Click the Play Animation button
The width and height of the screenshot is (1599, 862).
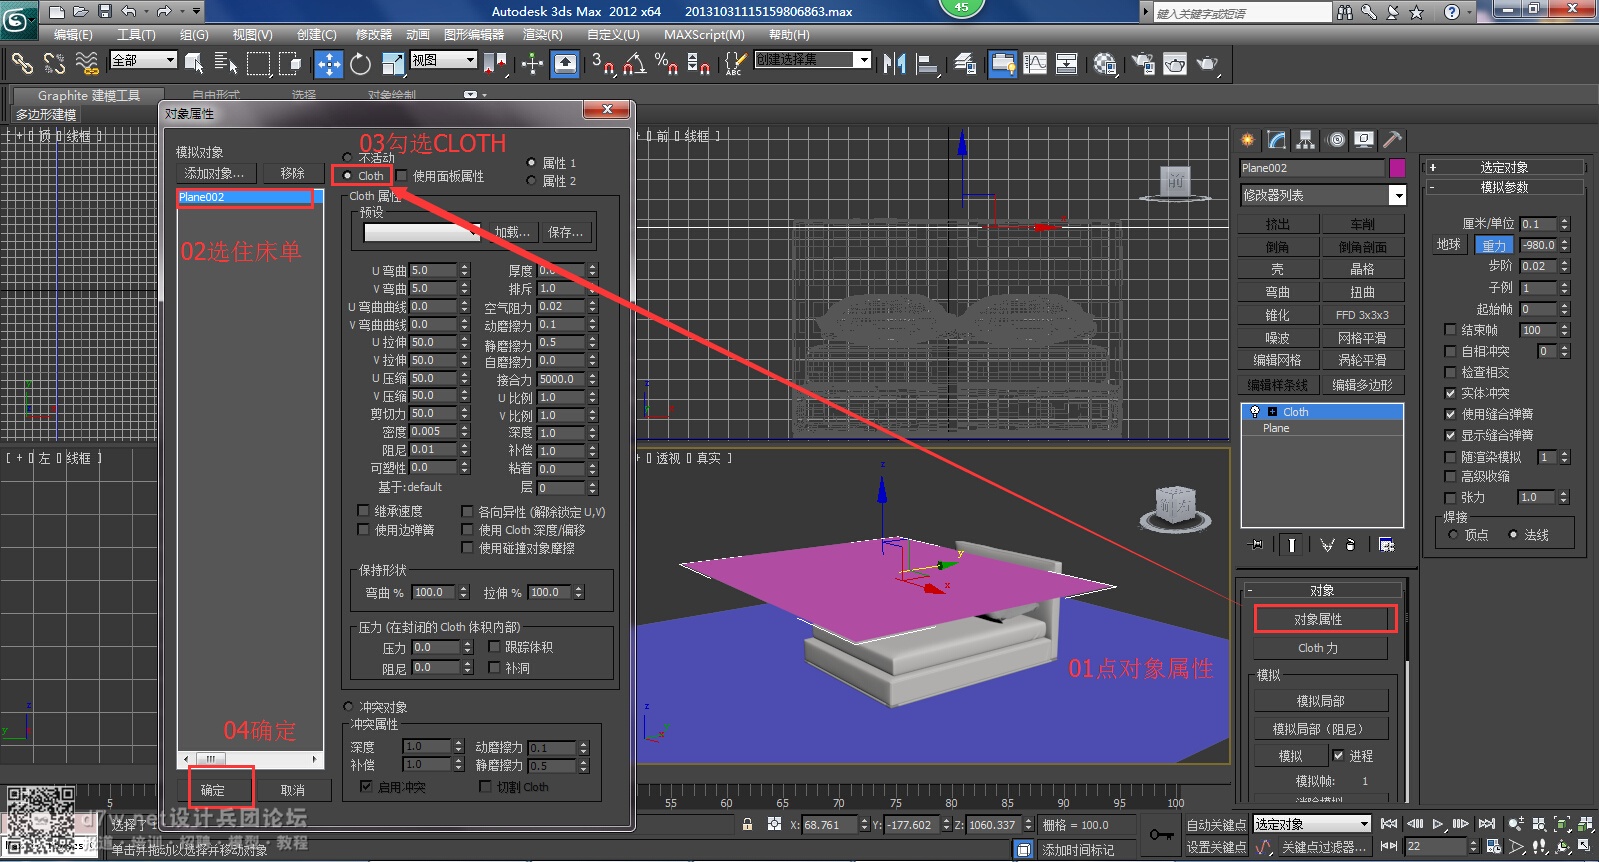click(x=1438, y=824)
